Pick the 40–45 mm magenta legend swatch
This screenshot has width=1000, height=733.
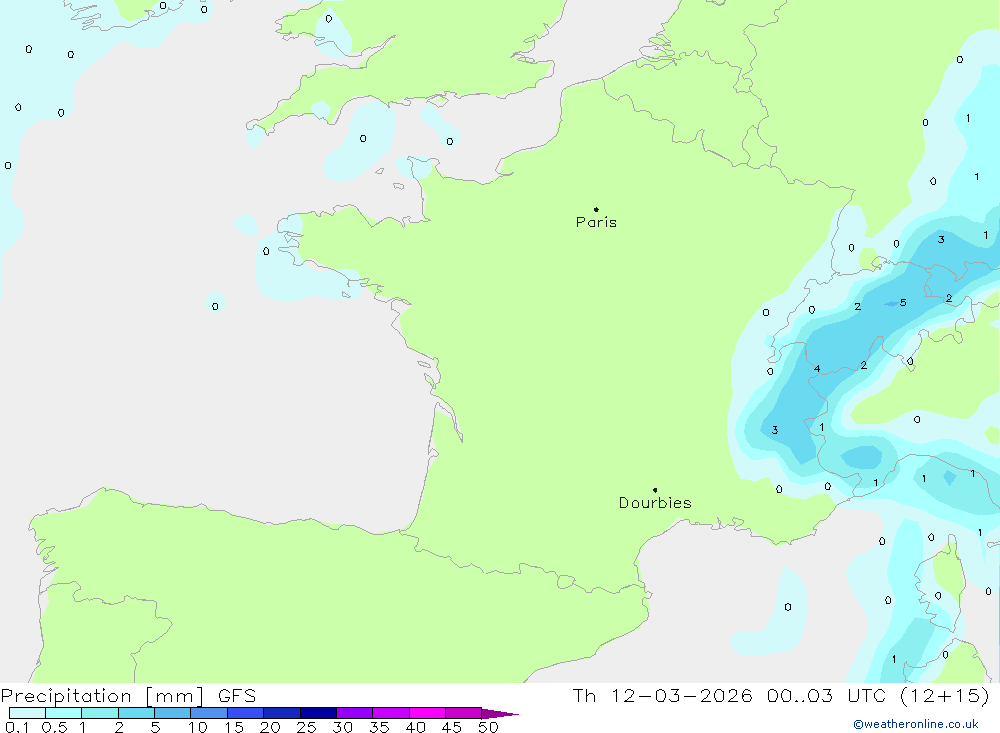(427, 713)
